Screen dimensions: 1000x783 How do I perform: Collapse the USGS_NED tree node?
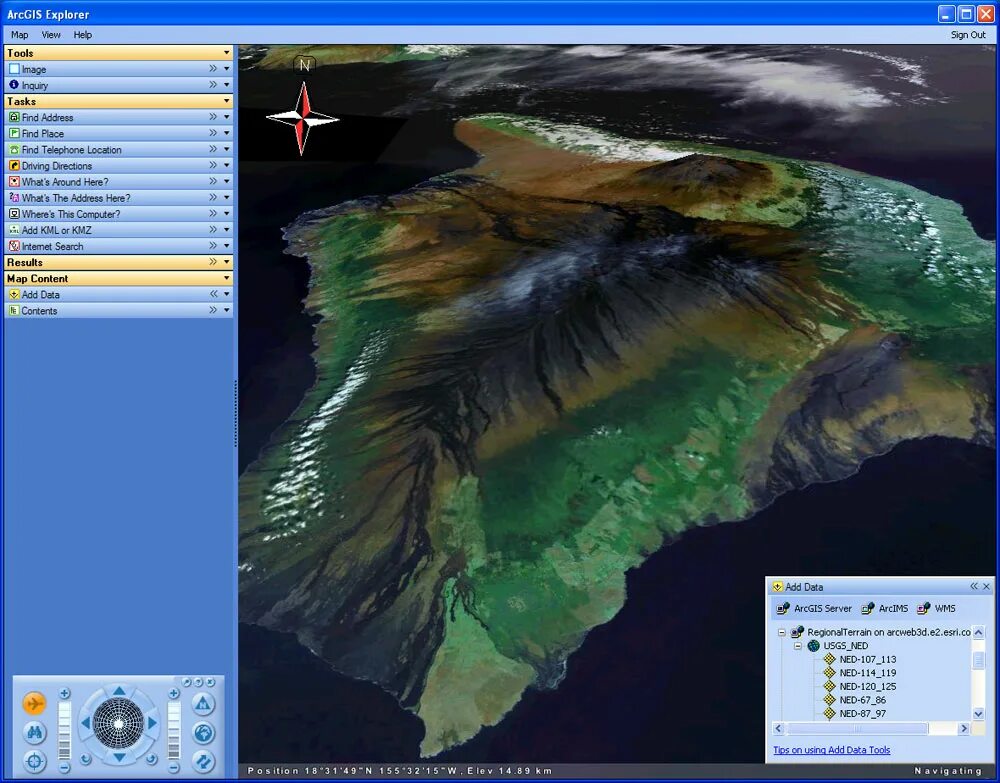pos(797,646)
